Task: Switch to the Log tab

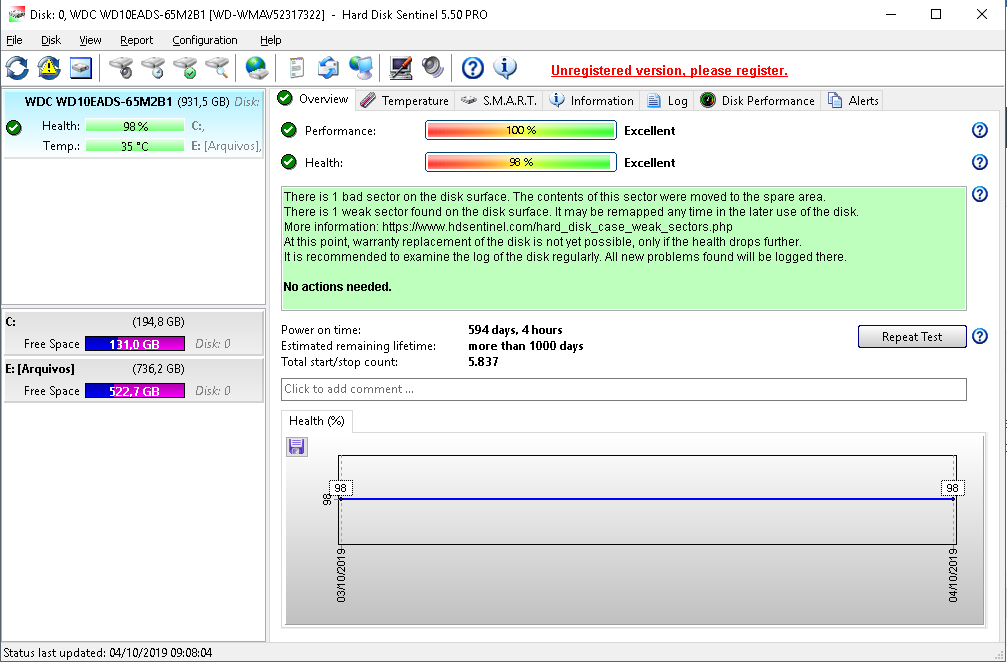Action: click(667, 101)
